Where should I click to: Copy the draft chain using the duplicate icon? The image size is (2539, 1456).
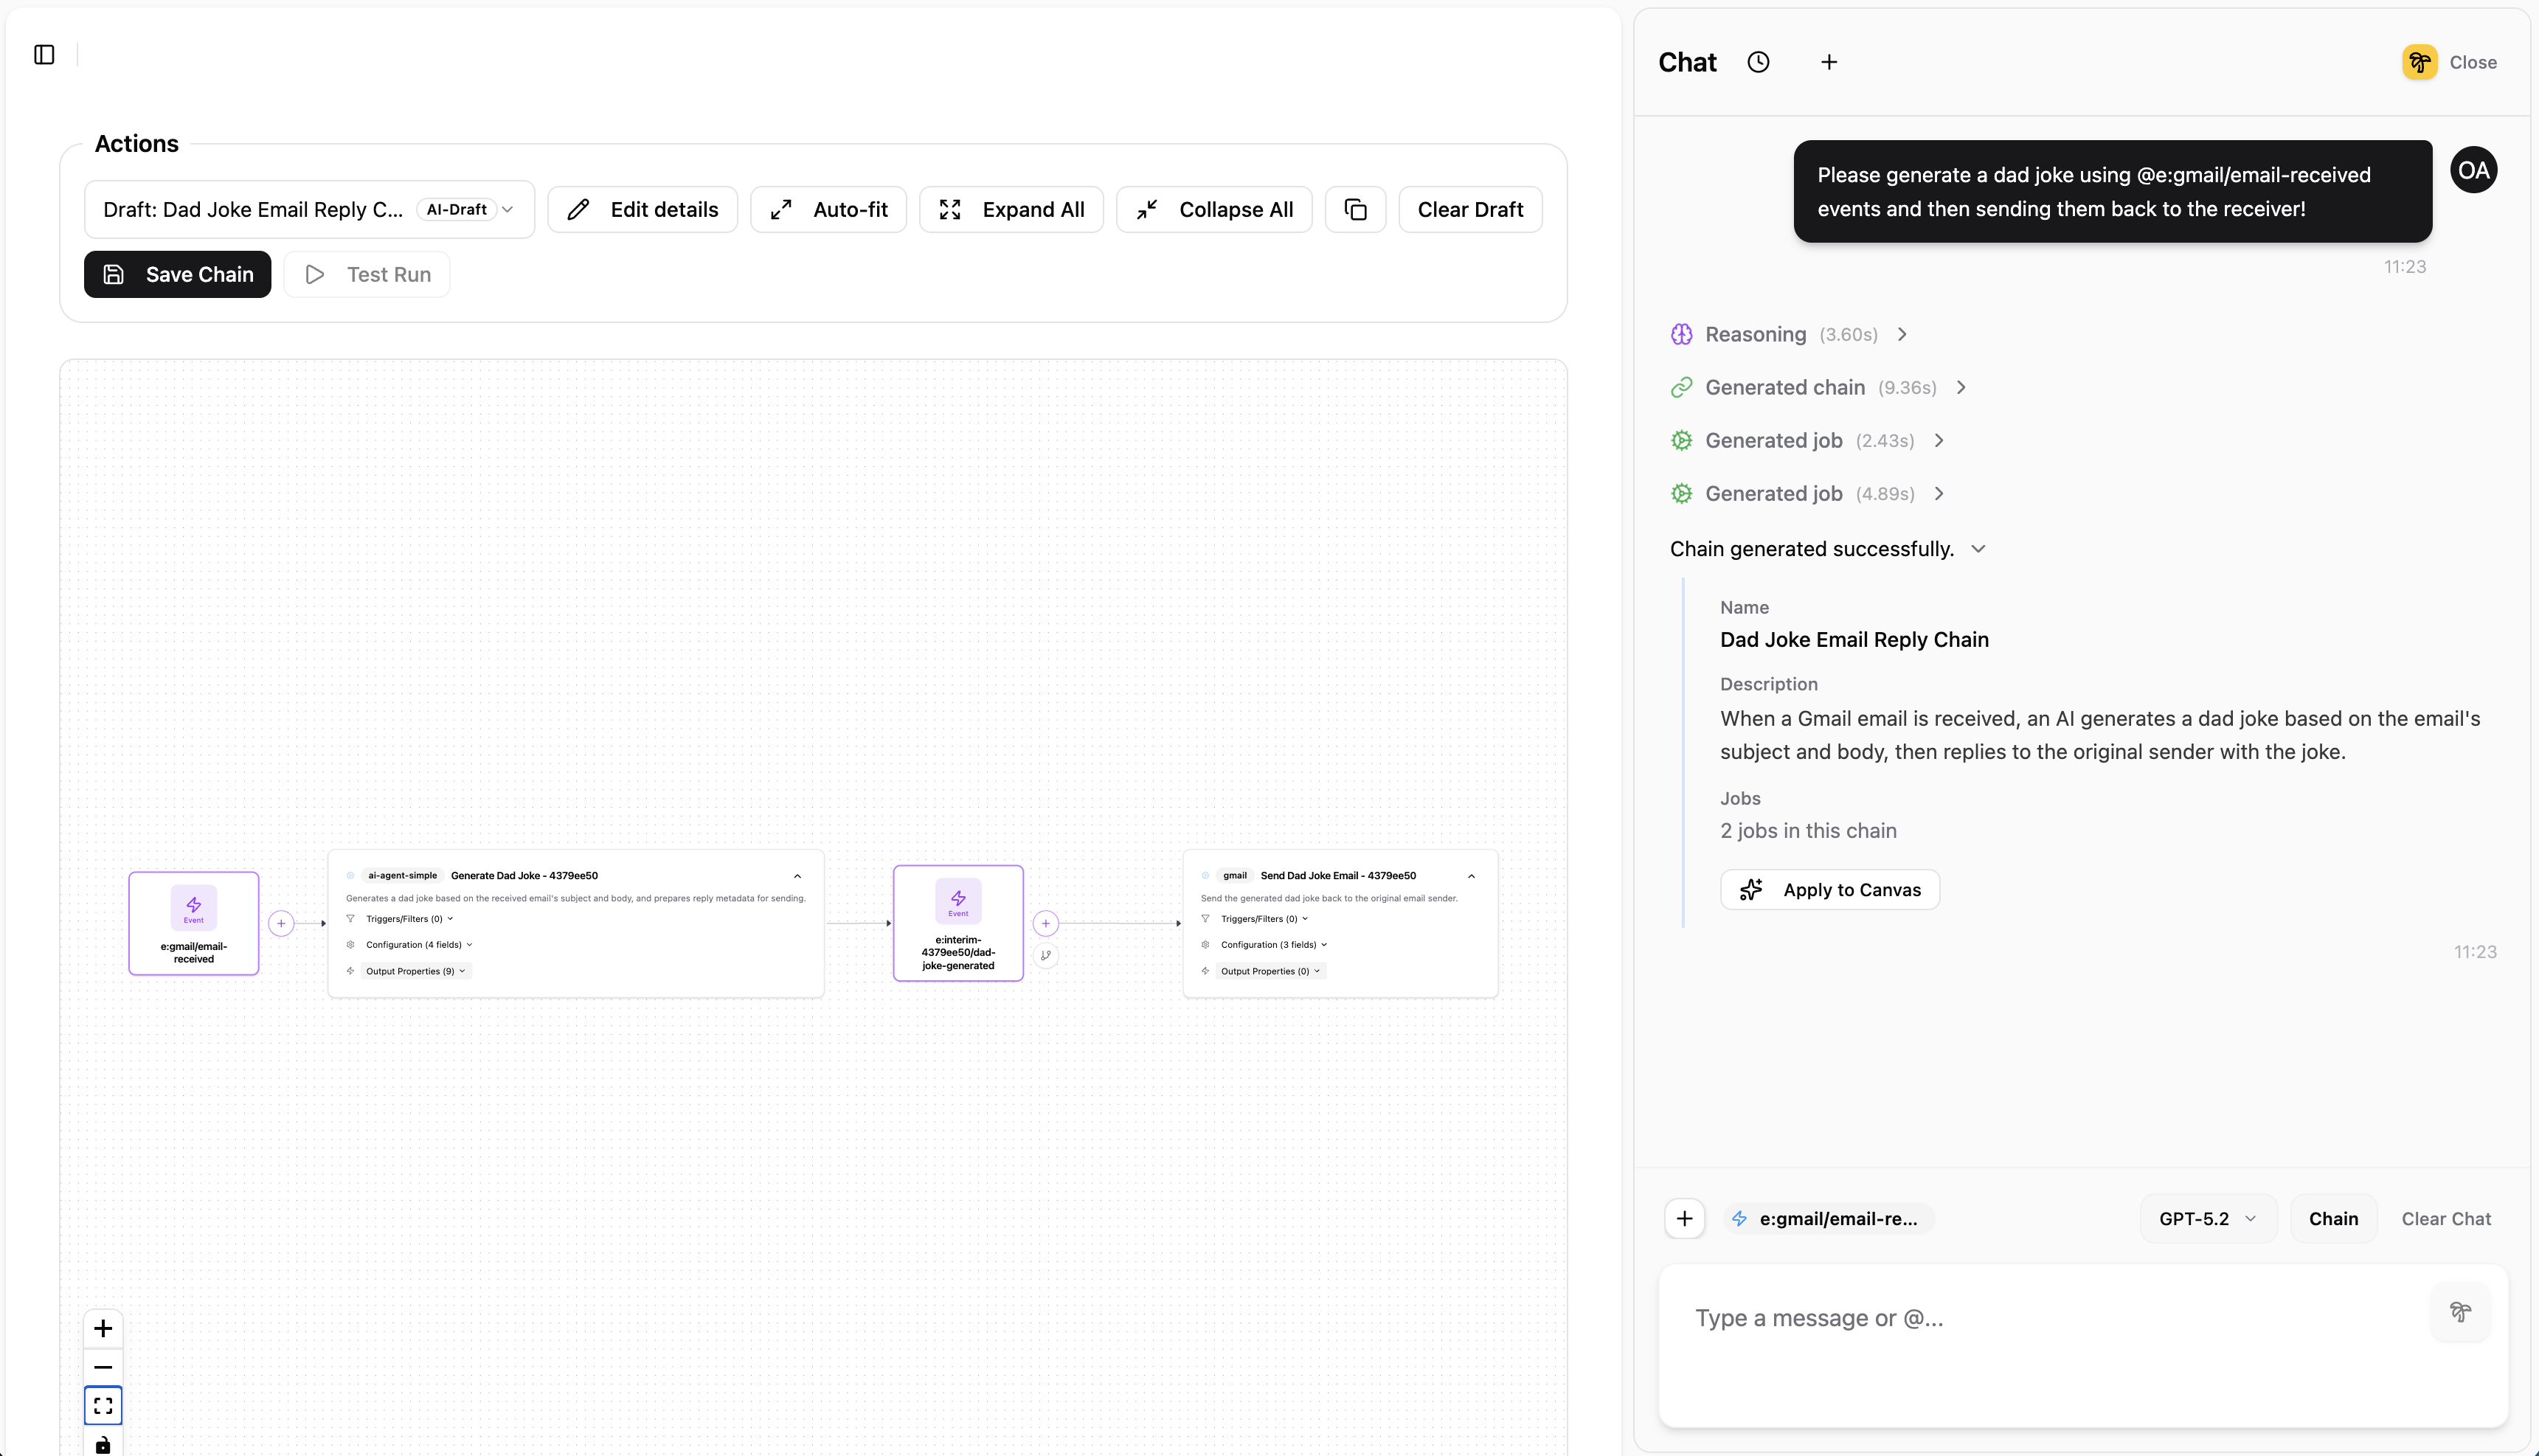coord(1355,209)
